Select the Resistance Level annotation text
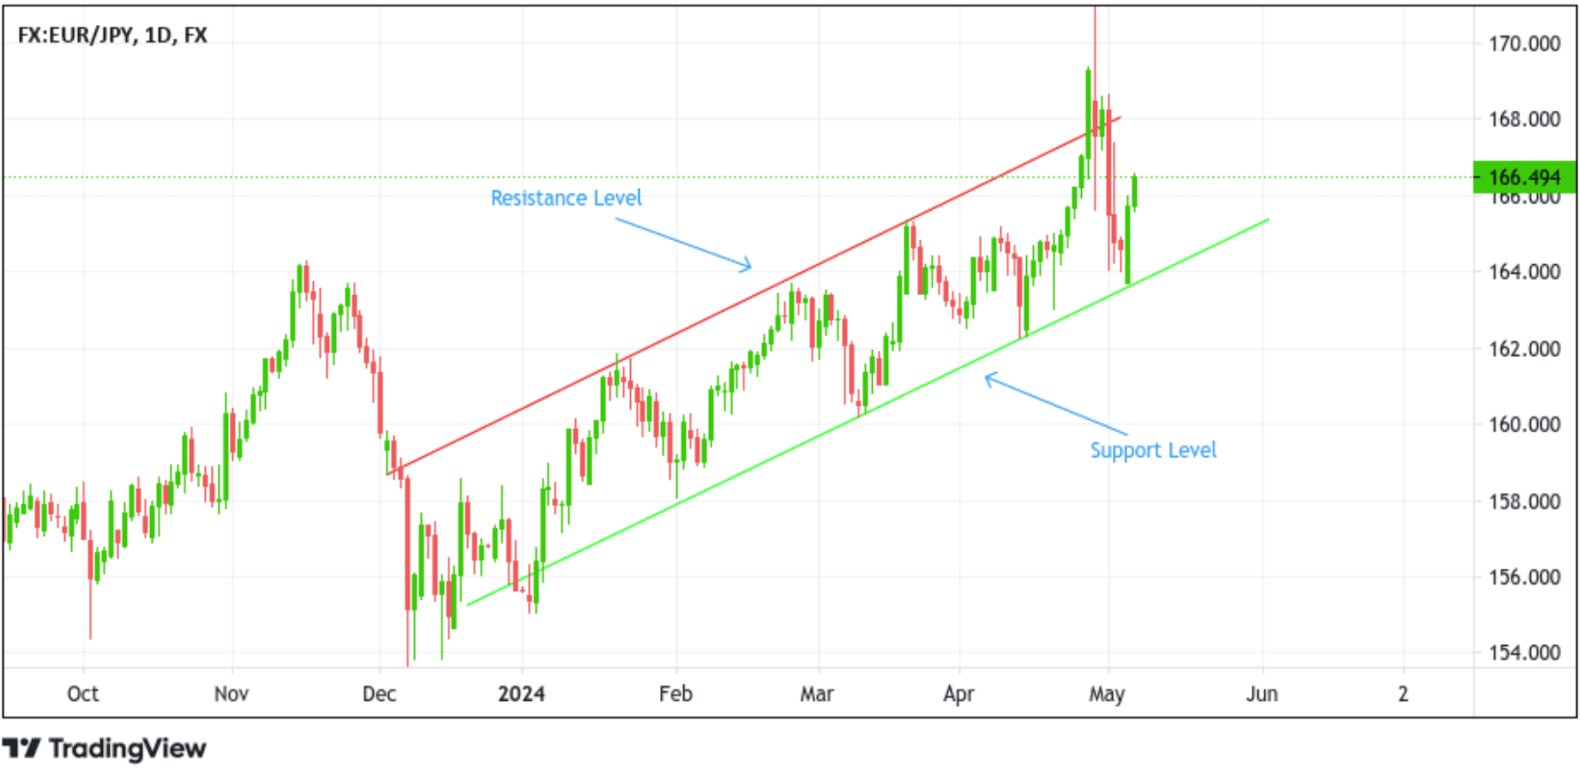 click(x=566, y=198)
